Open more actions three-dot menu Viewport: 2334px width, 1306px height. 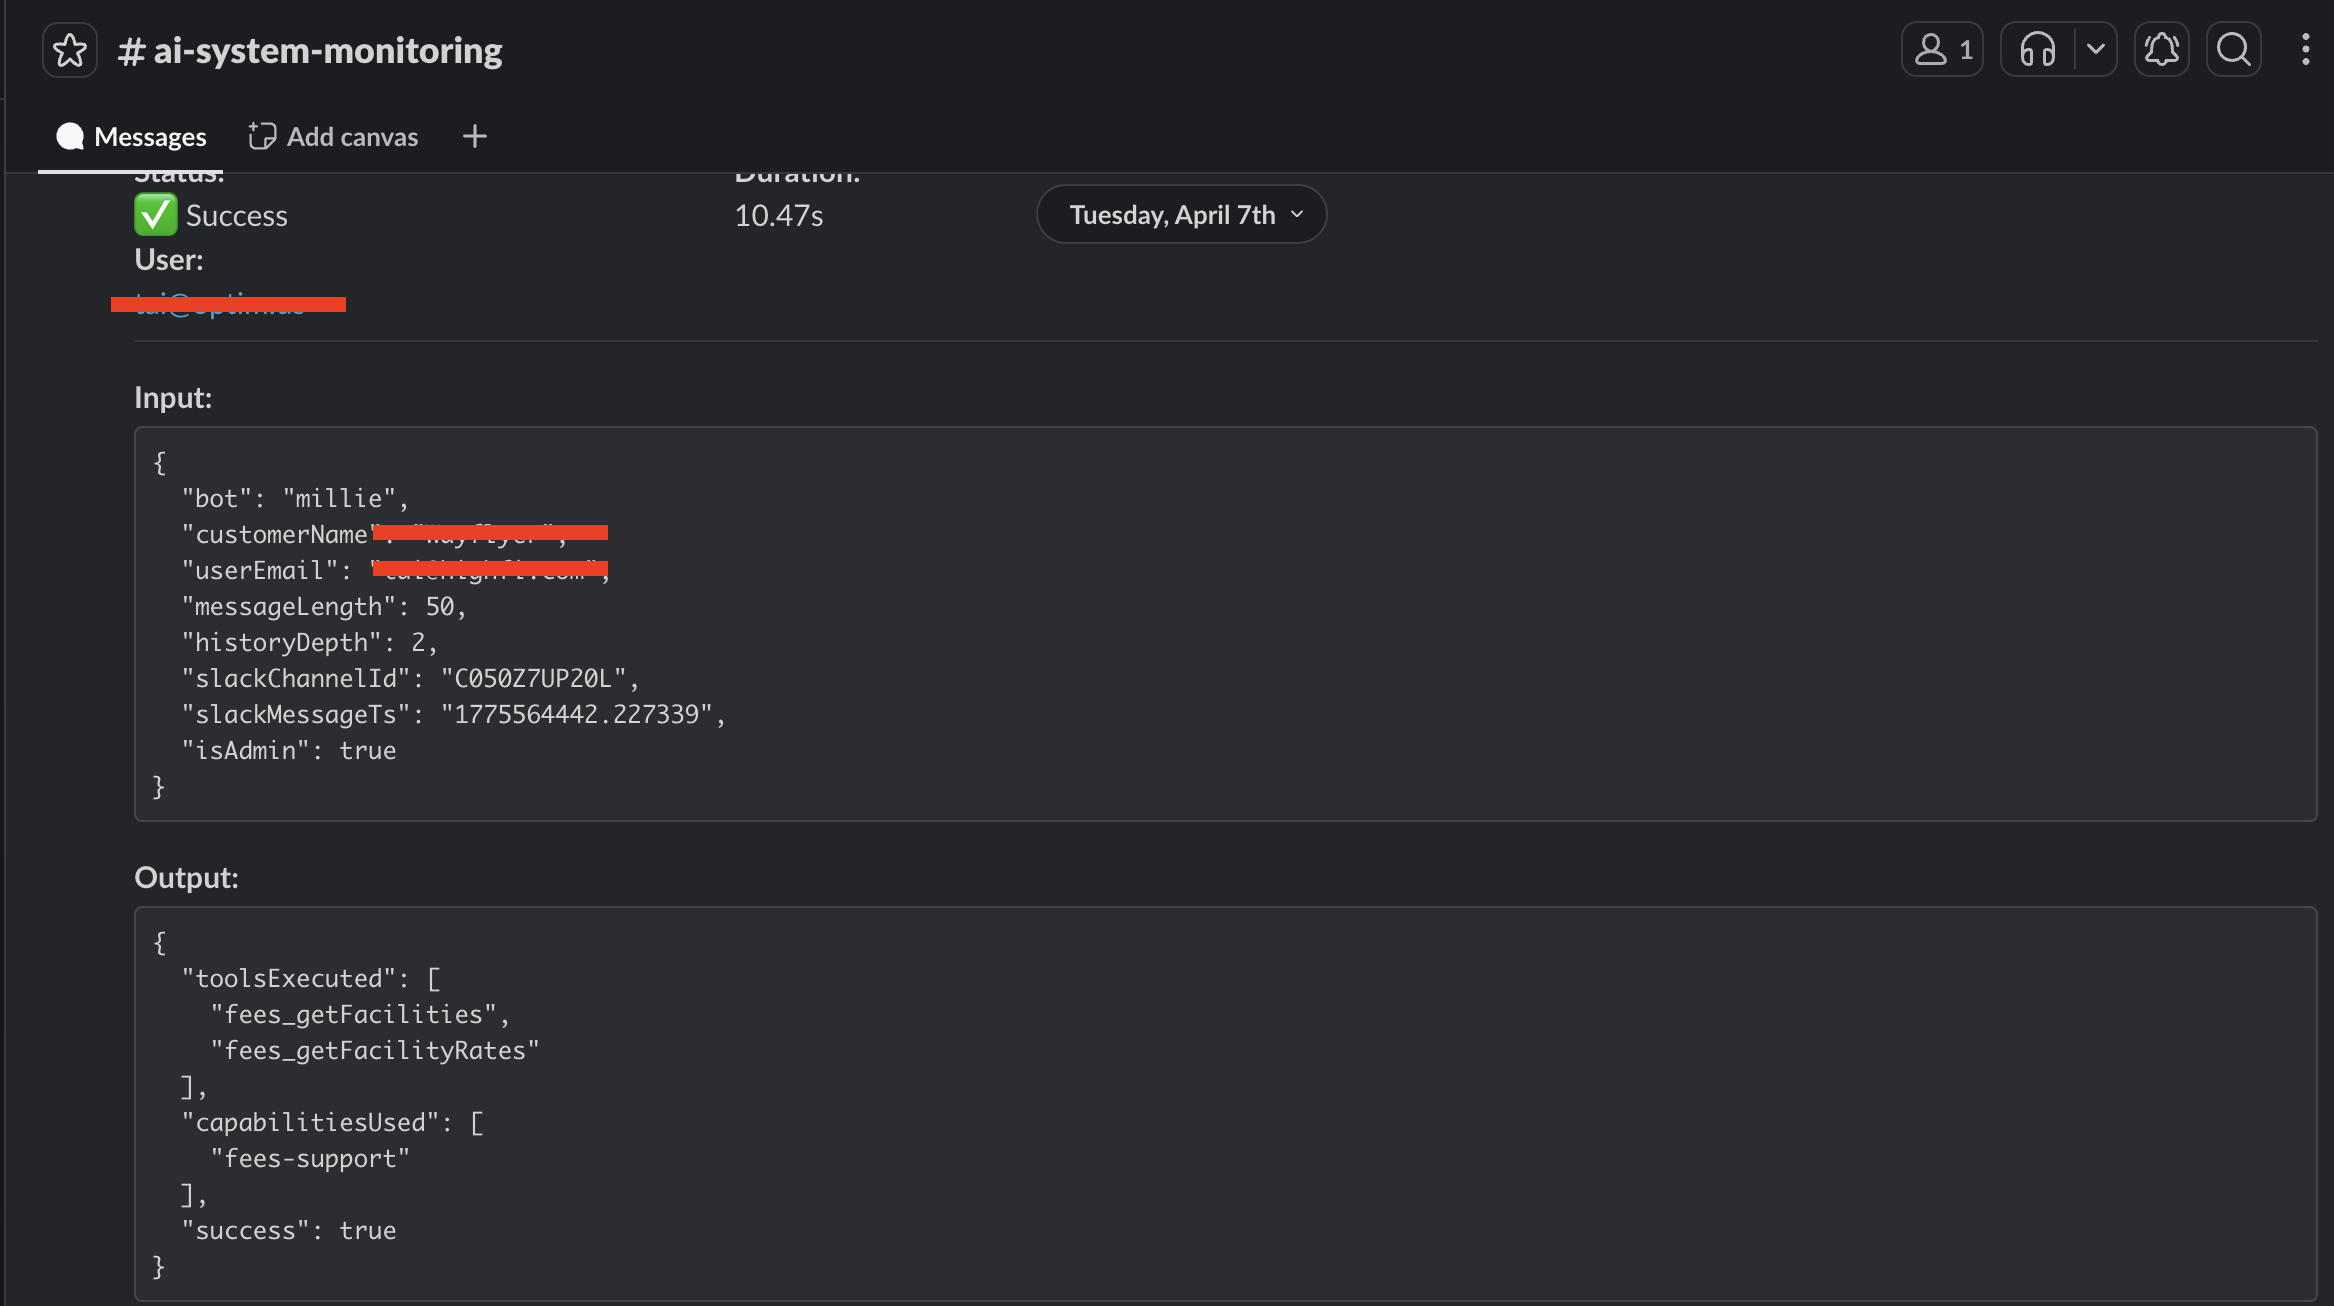(x=2305, y=49)
